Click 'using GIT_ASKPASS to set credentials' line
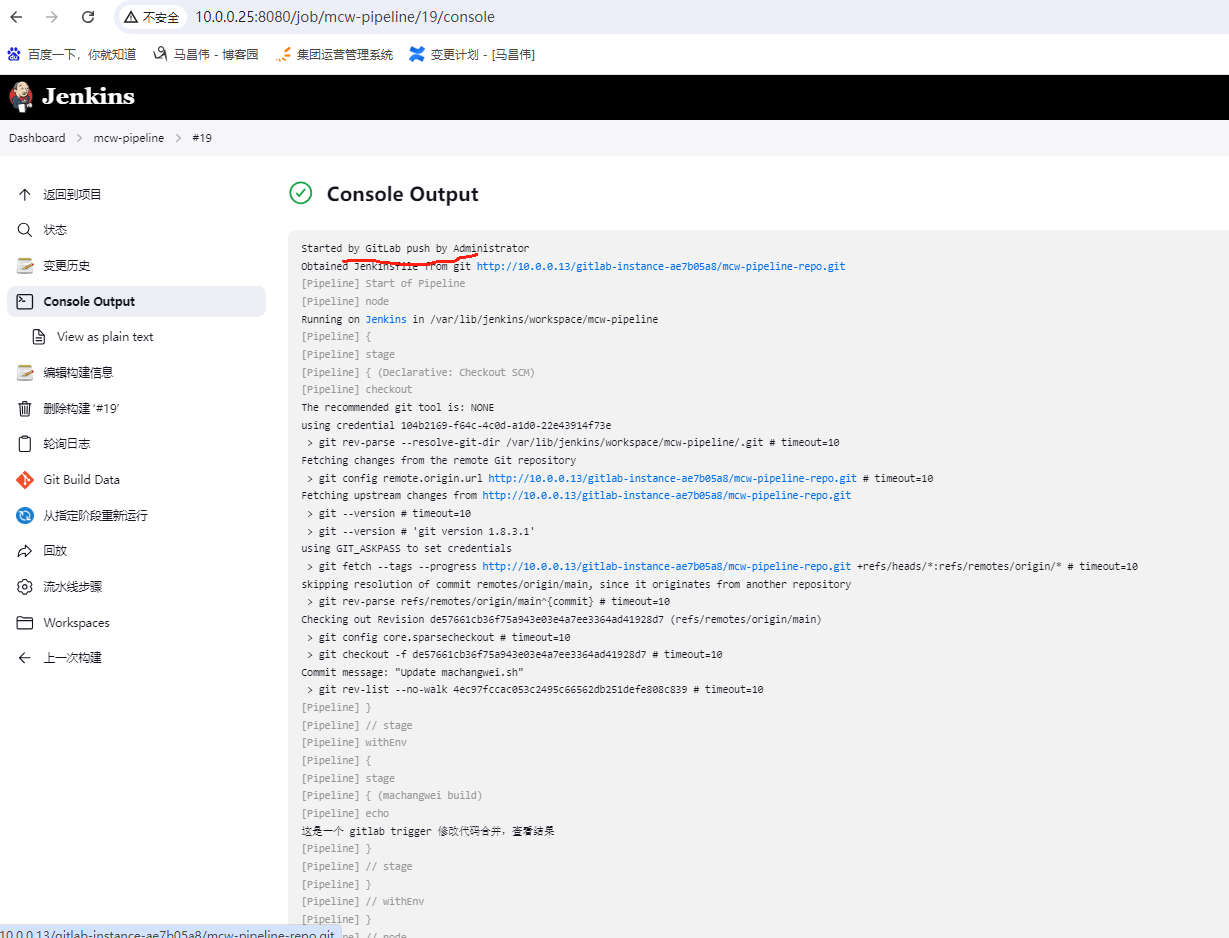This screenshot has height=938, width=1229. point(406,548)
